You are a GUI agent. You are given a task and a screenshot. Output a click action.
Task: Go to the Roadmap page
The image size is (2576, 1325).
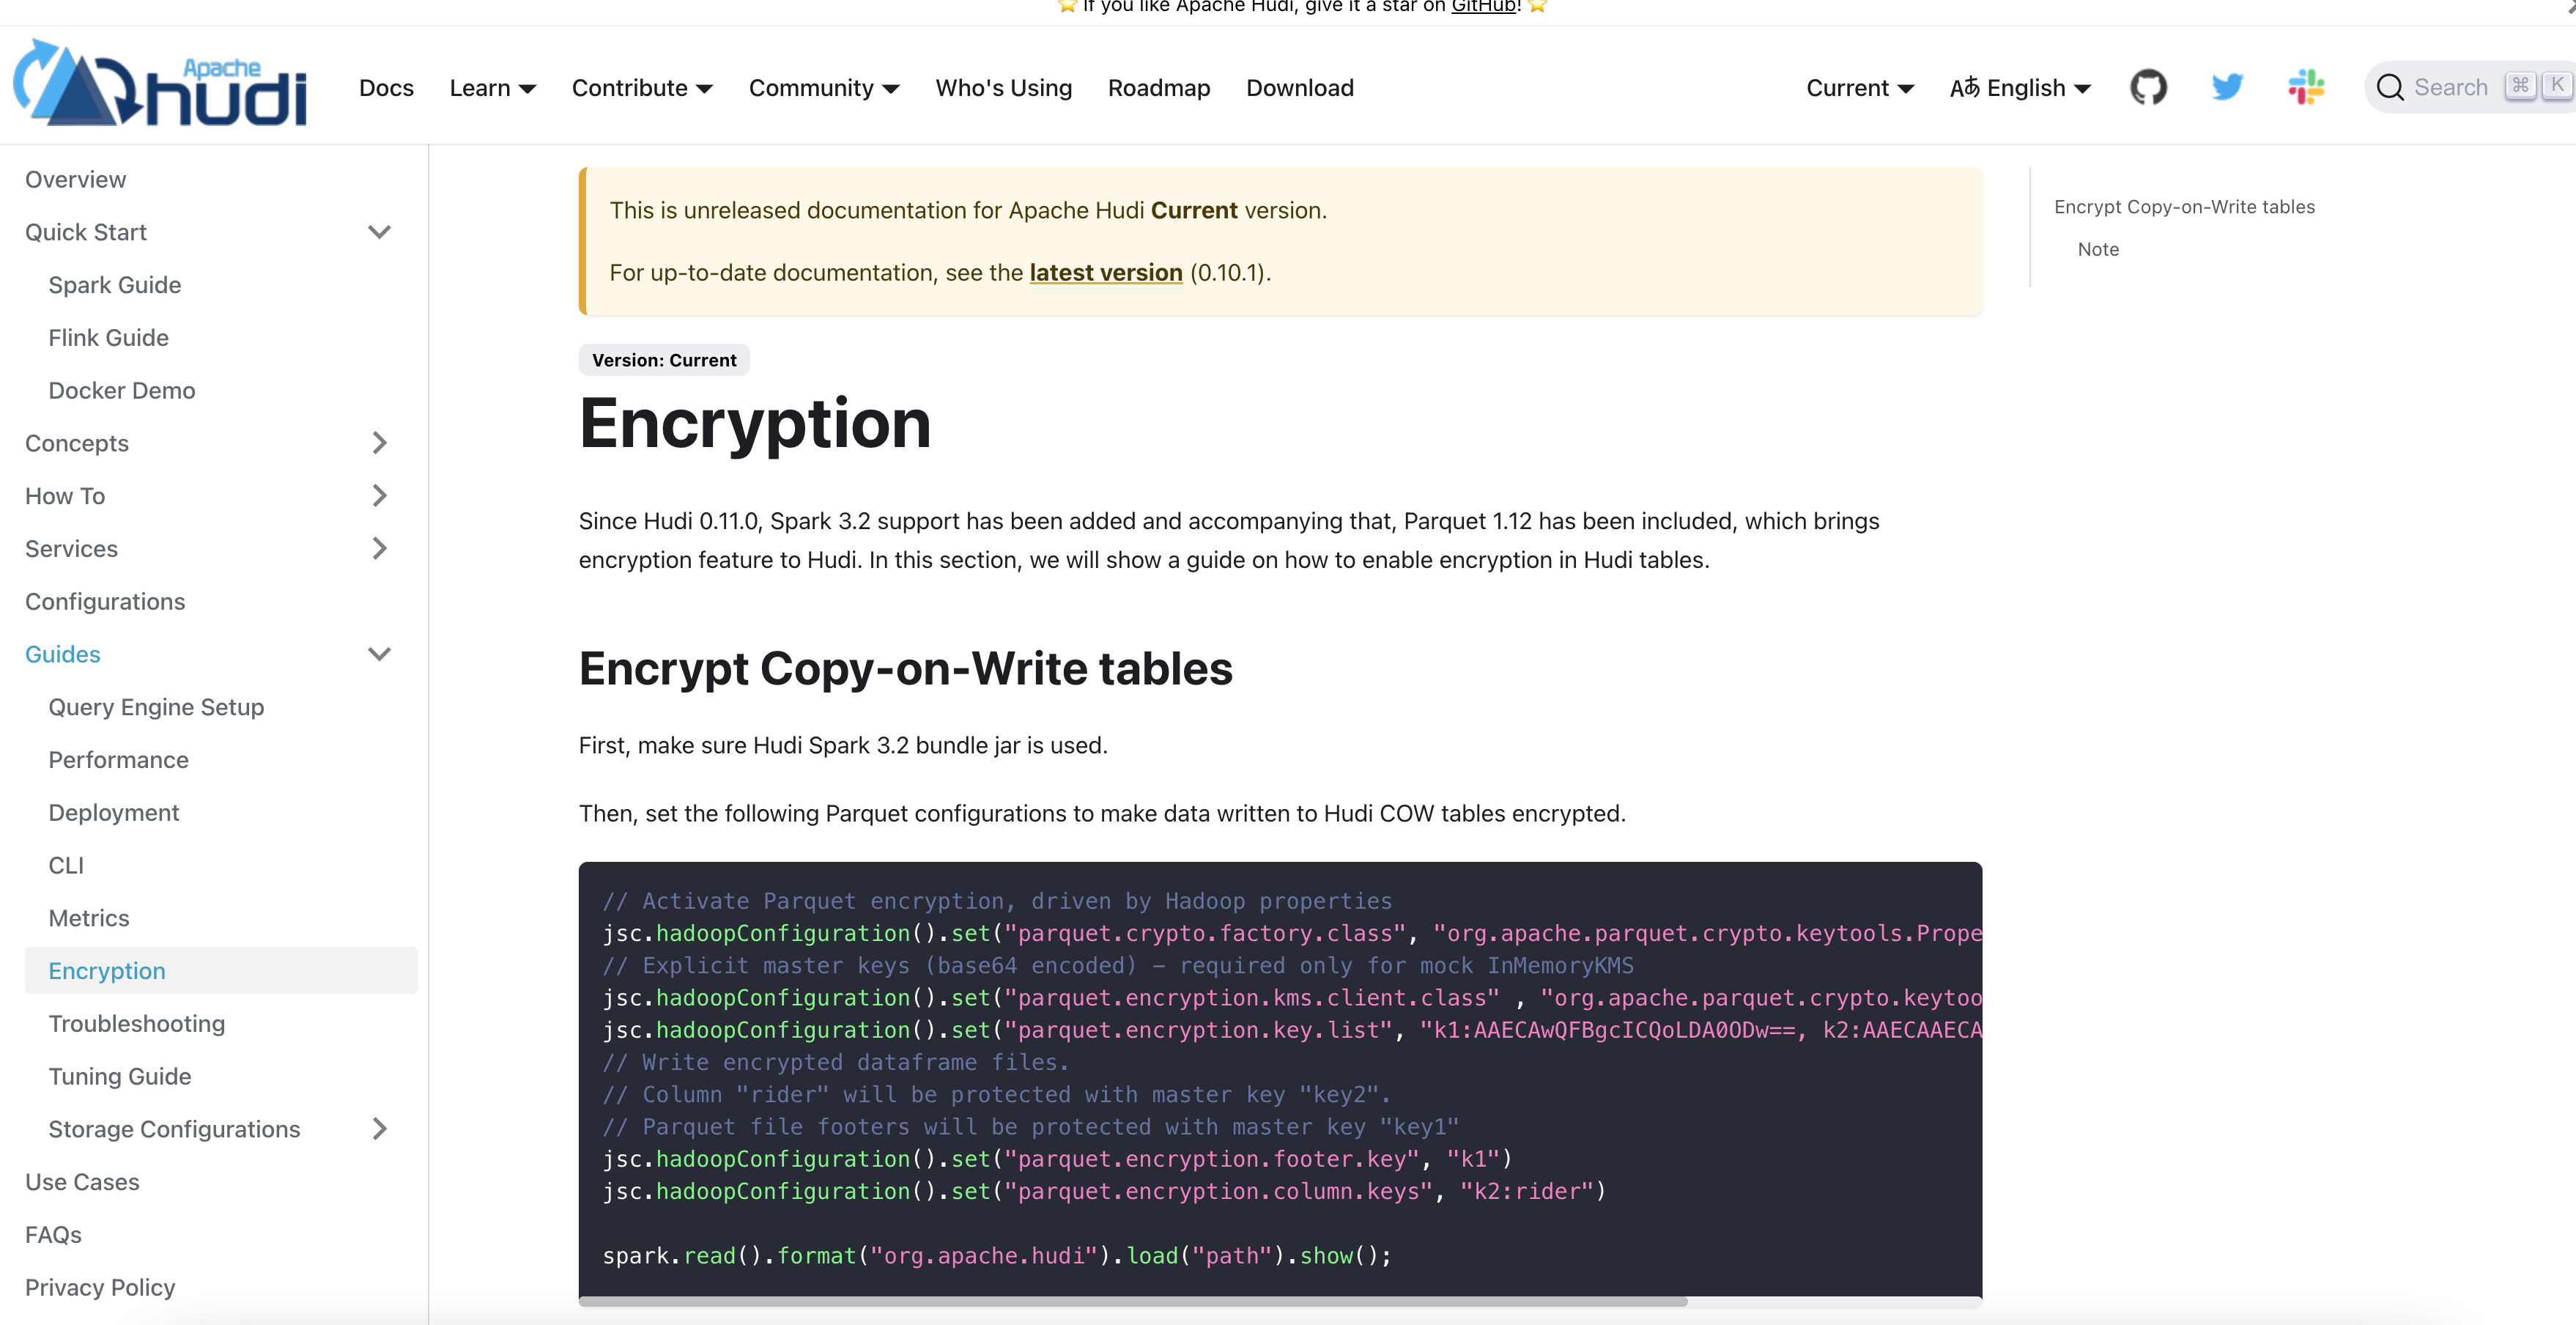[1158, 88]
